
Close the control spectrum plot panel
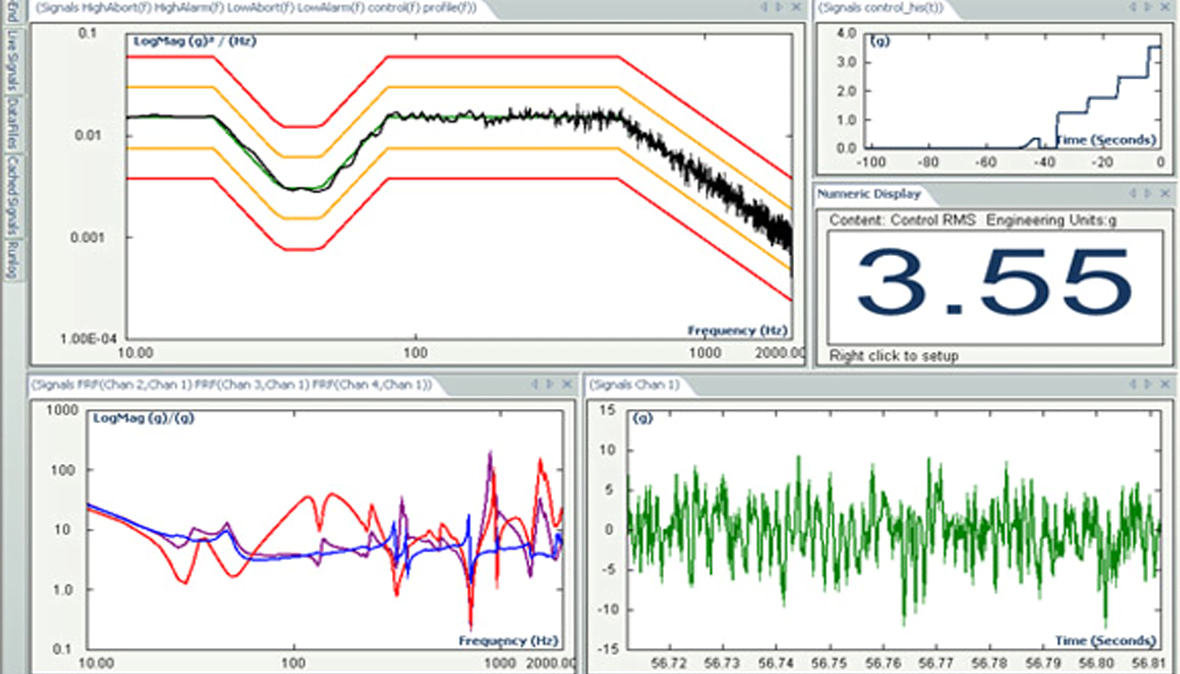click(796, 7)
